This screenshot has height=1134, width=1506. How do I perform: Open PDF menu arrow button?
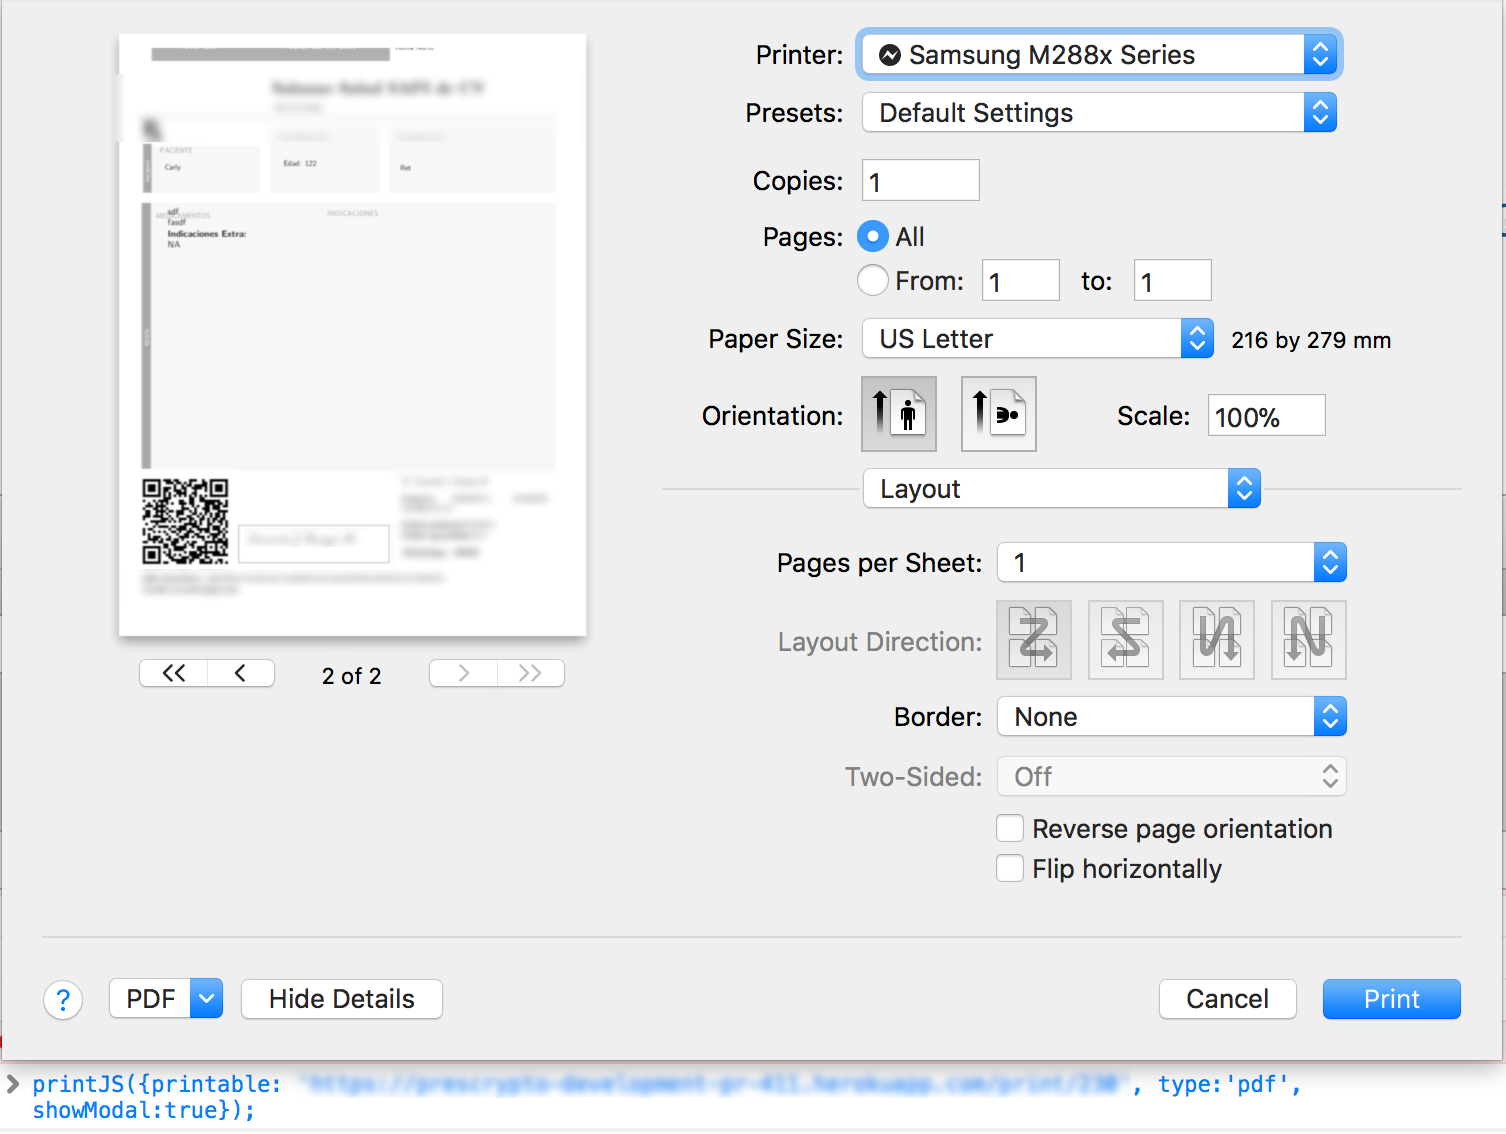pyautogui.click(x=207, y=999)
